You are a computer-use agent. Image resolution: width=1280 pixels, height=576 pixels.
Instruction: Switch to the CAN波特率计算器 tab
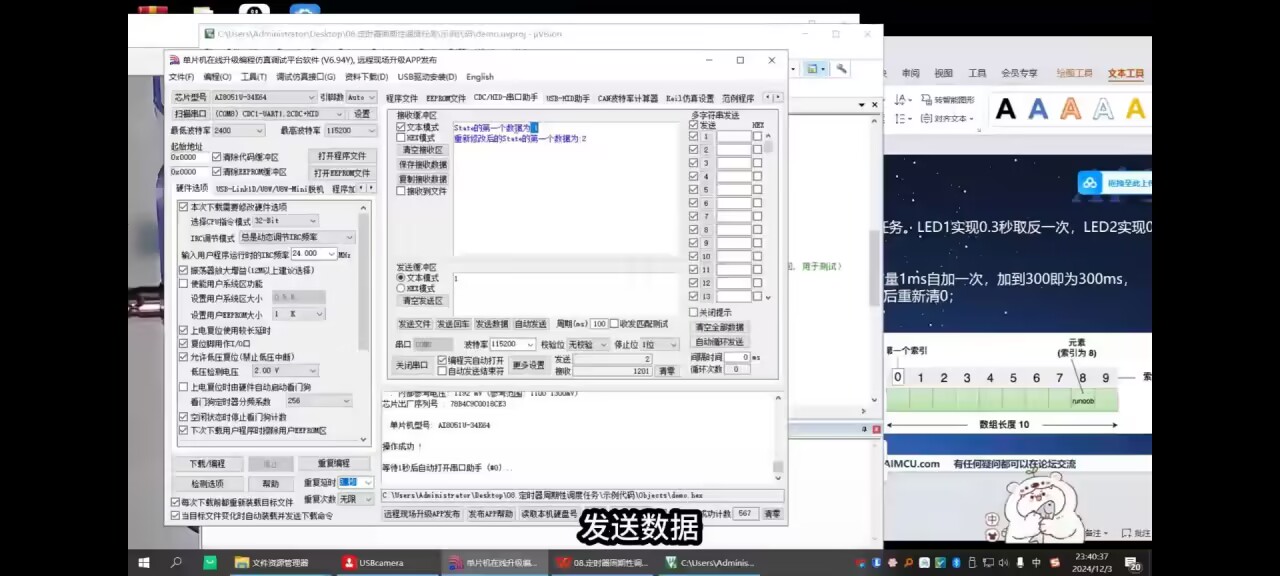[628, 98]
